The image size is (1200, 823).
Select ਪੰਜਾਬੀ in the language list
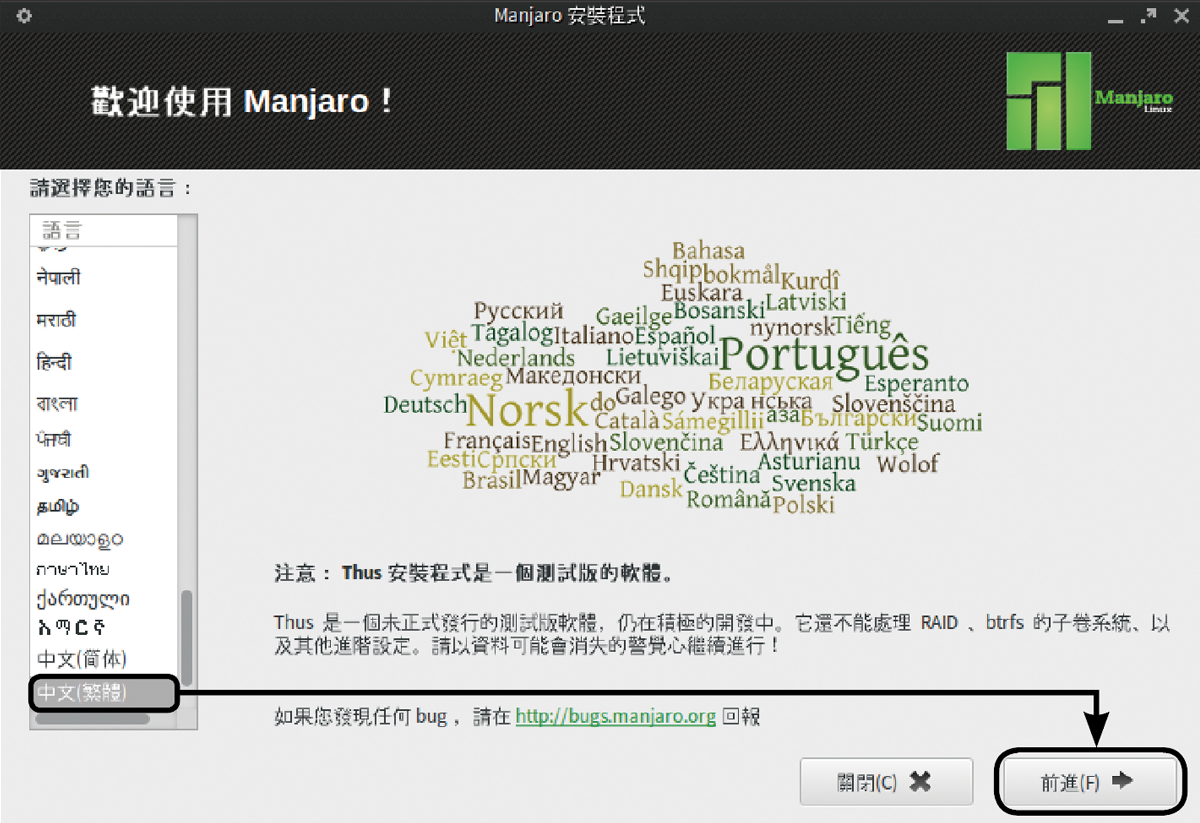(x=104, y=438)
